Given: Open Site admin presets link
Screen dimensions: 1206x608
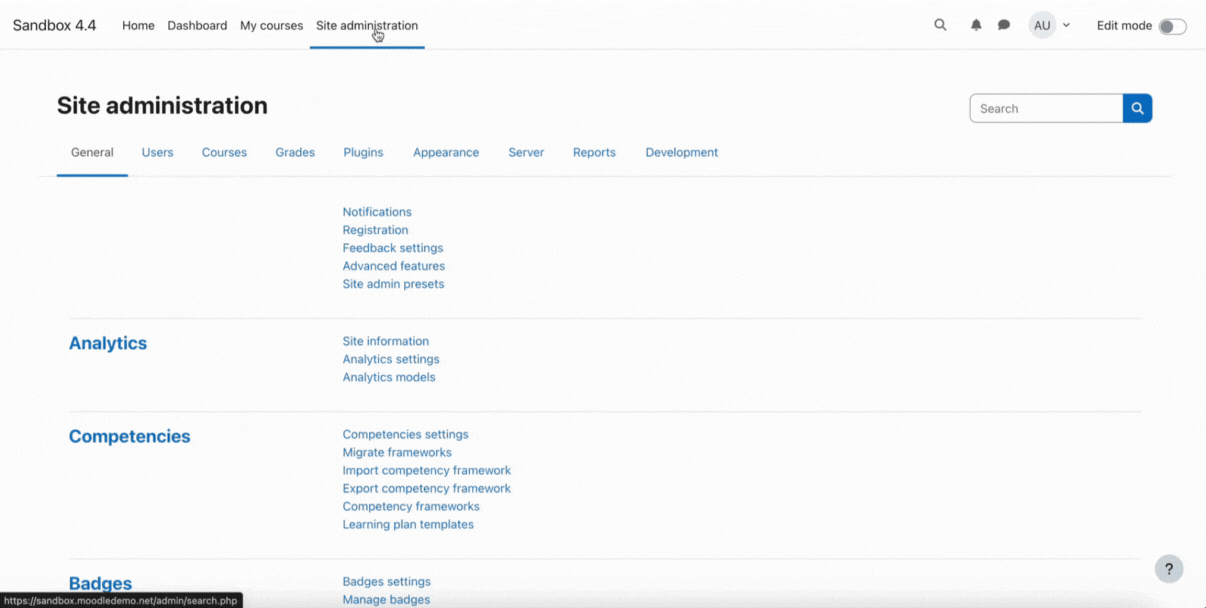Looking at the screenshot, I should point(393,284).
